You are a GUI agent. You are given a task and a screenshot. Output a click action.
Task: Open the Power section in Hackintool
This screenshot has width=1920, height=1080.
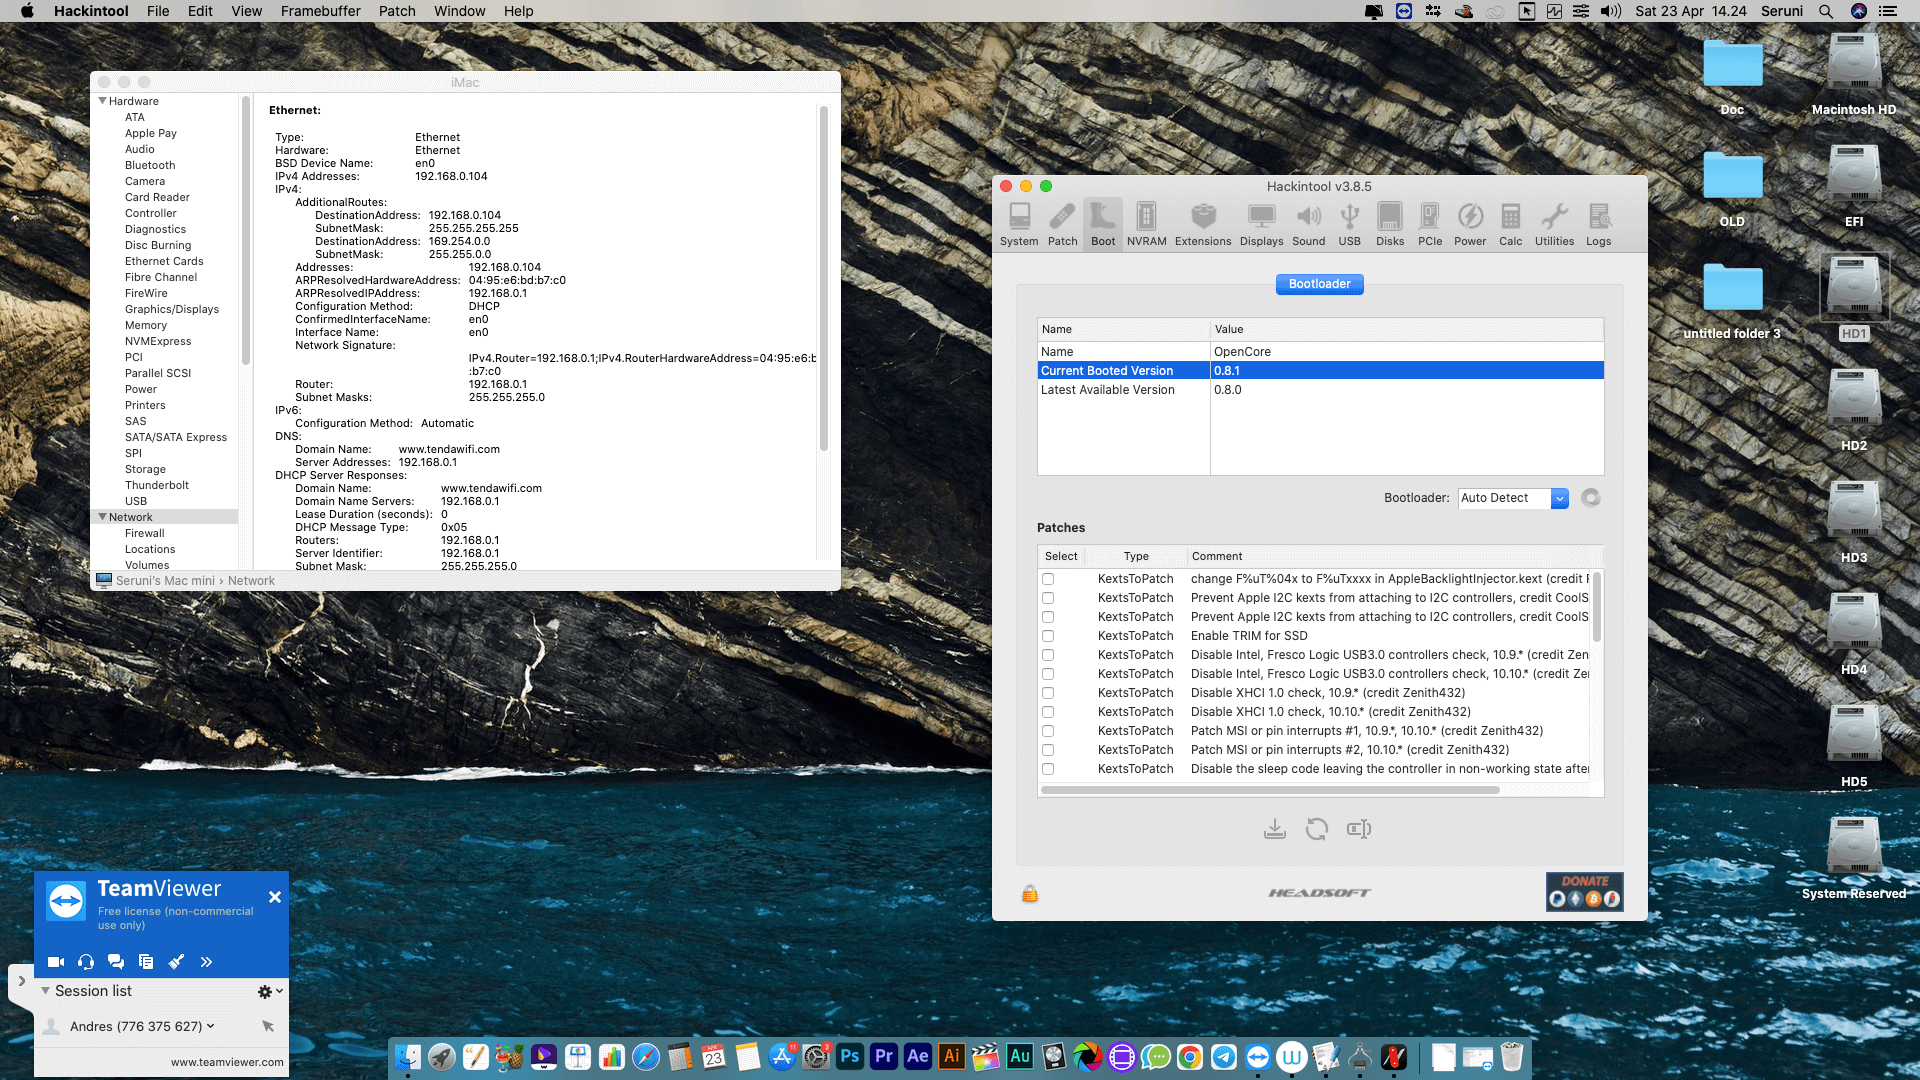[x=1470, y=224]
